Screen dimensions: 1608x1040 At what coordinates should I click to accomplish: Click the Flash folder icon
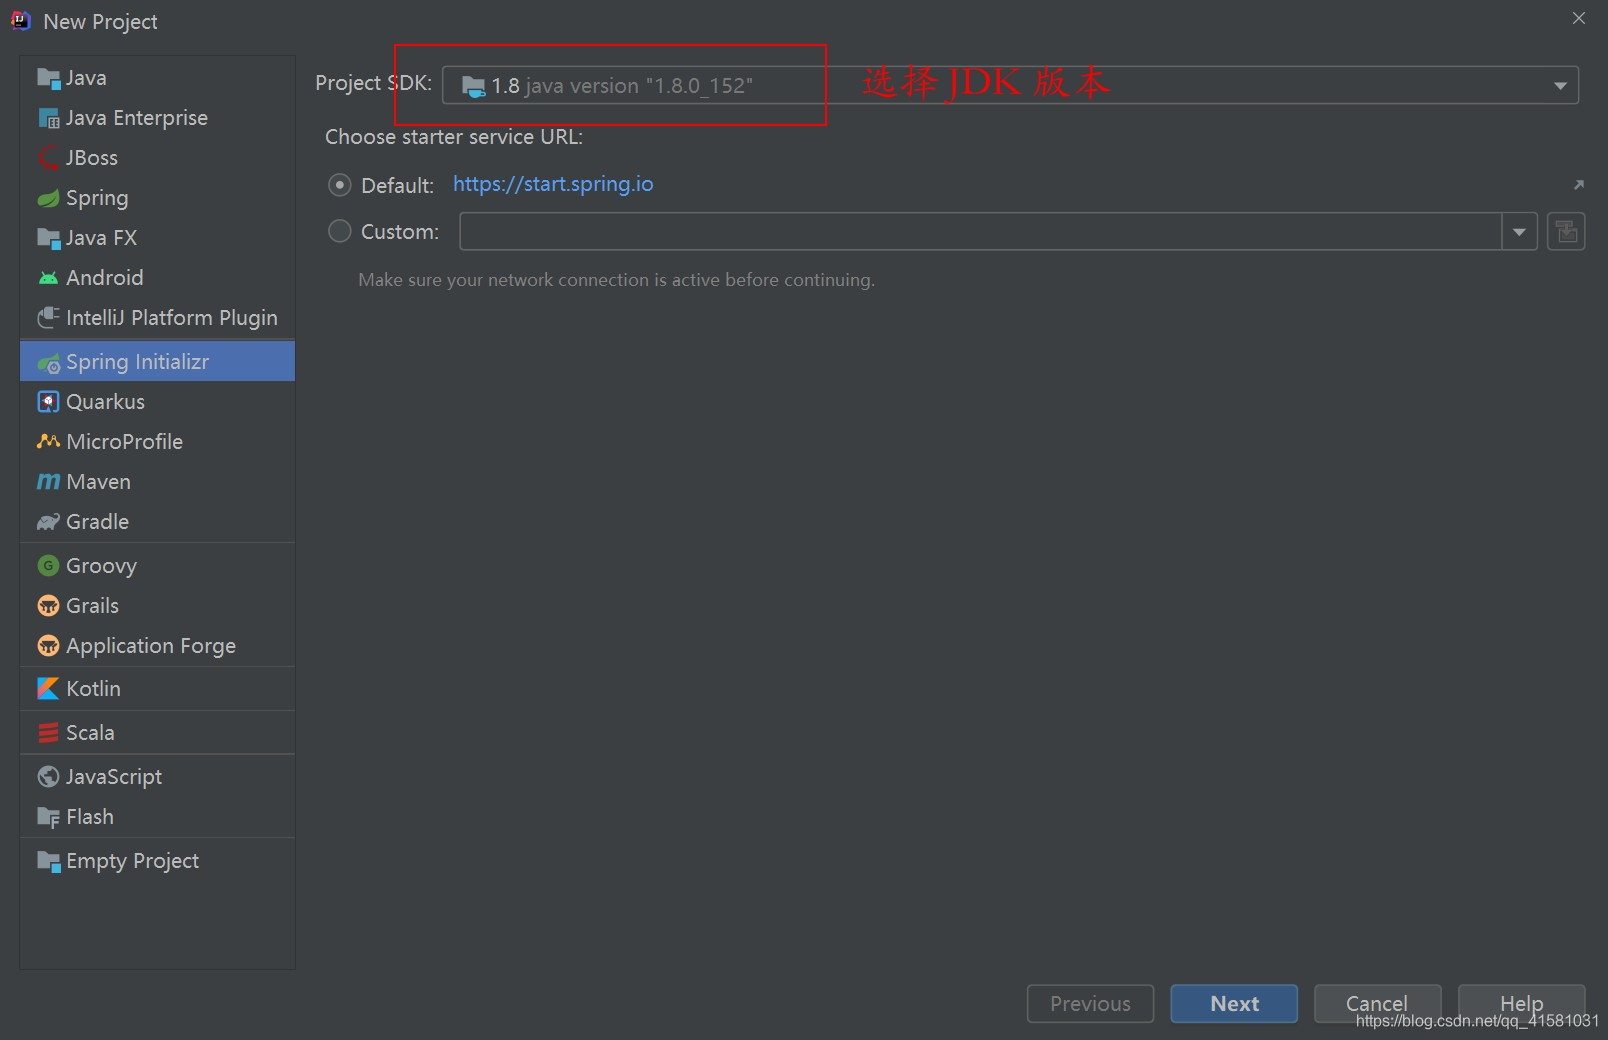click(x=48, y=817)
